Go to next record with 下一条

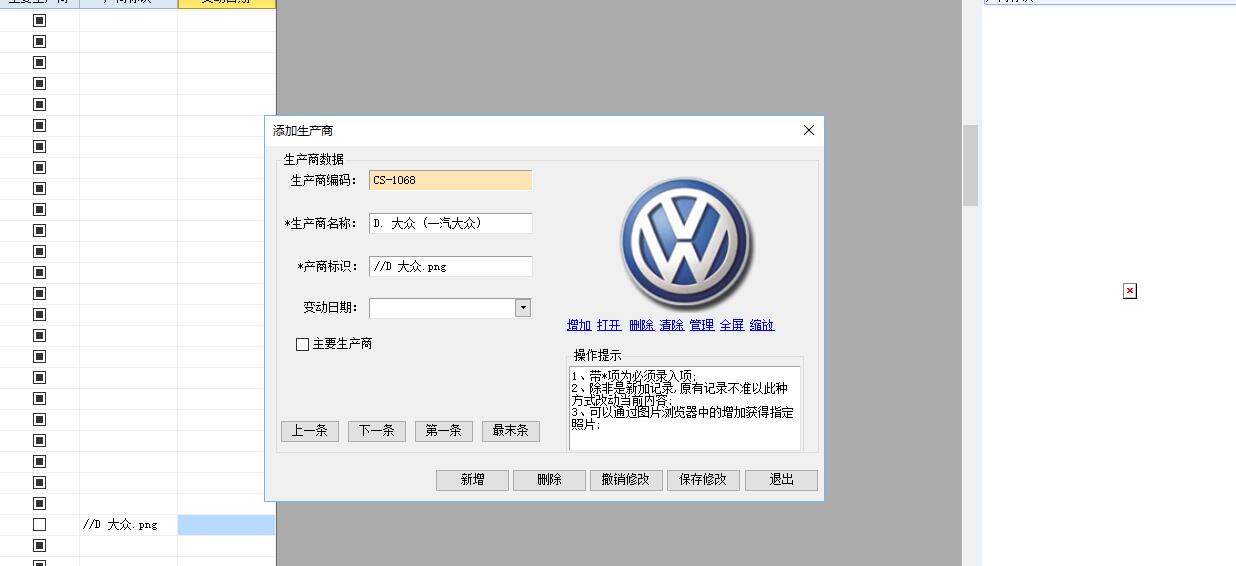tap(377, 431)
